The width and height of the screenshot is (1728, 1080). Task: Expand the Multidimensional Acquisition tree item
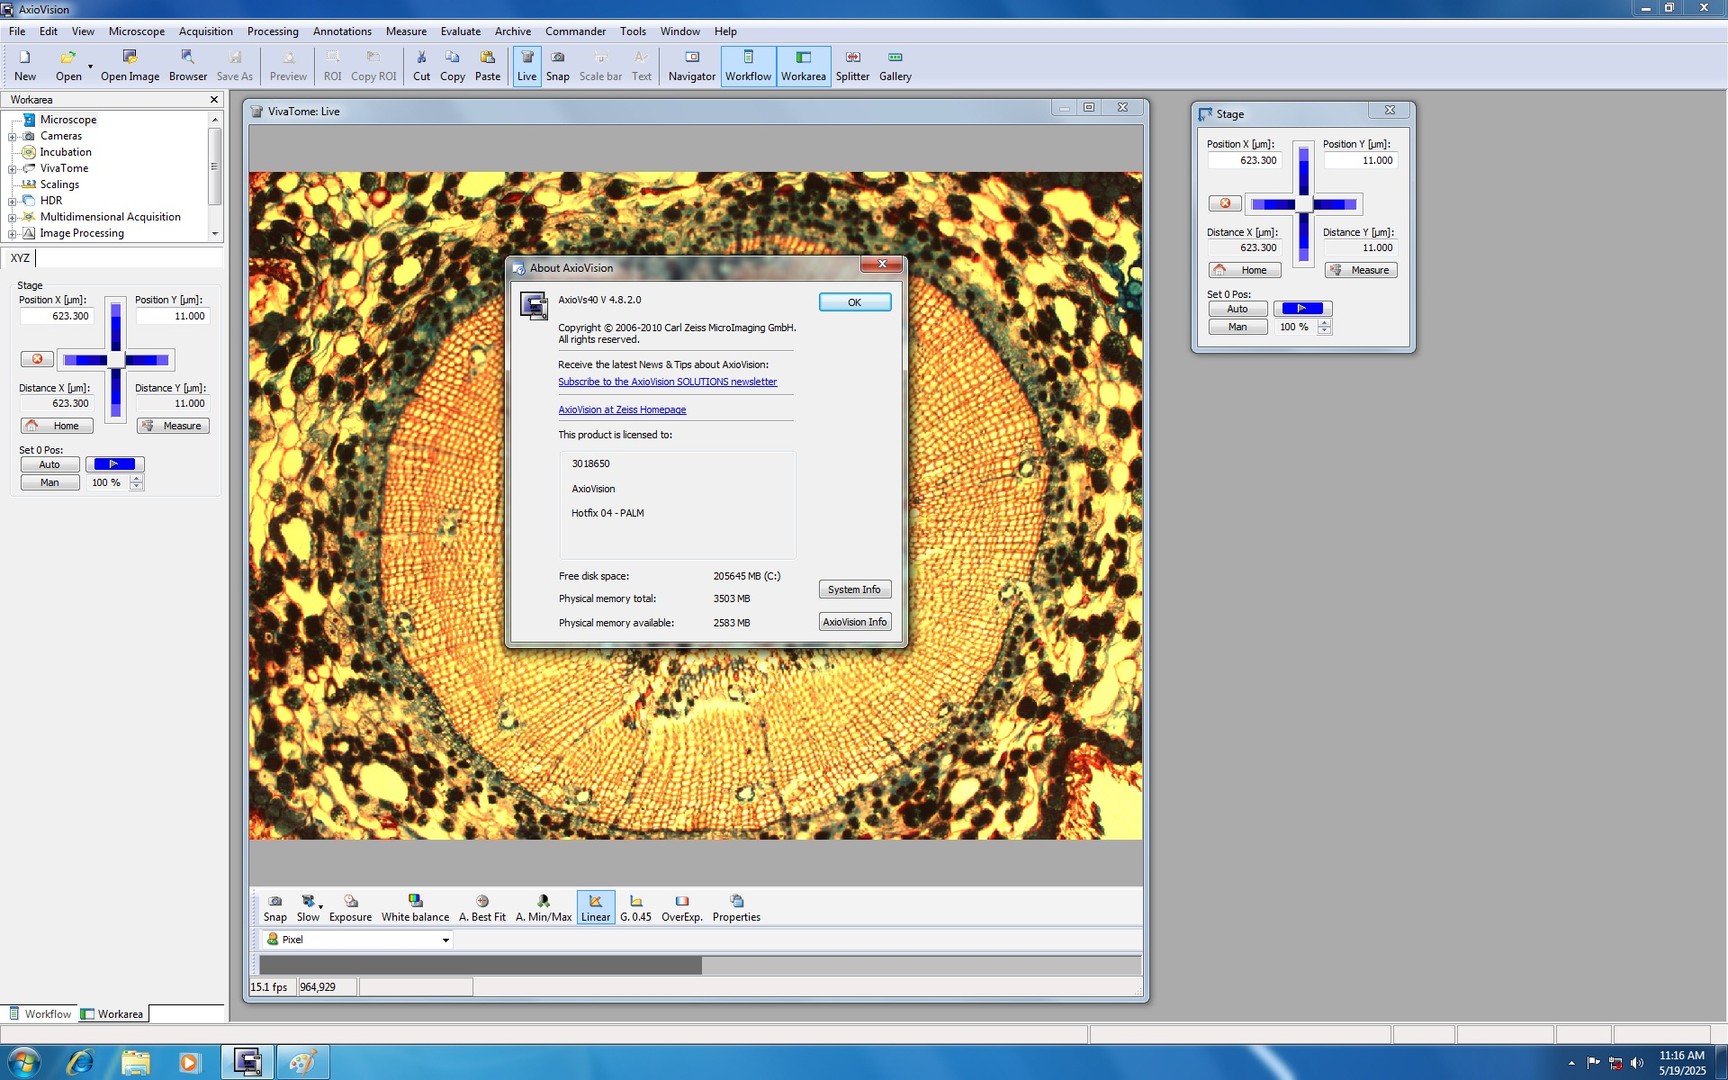[12, 216]
